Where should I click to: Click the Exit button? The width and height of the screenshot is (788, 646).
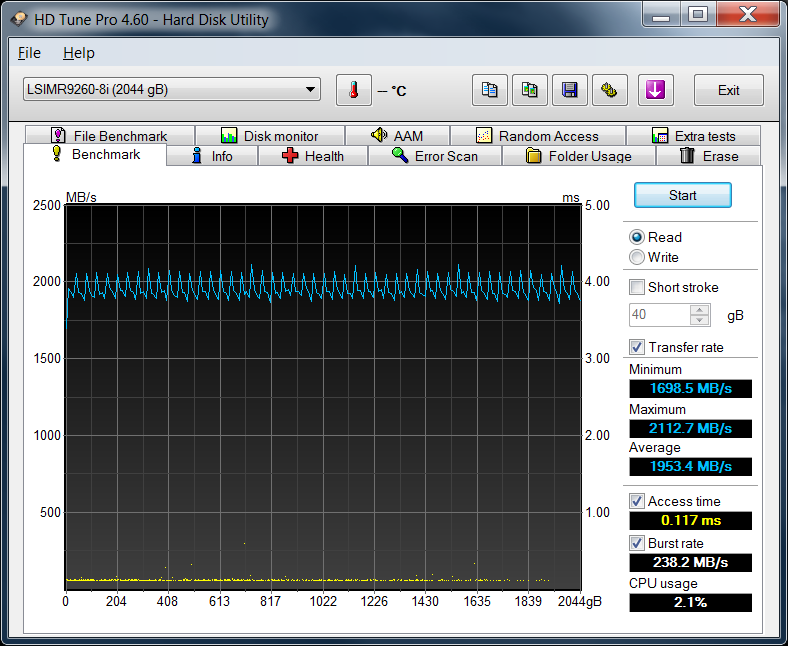(x=728, y=90)
